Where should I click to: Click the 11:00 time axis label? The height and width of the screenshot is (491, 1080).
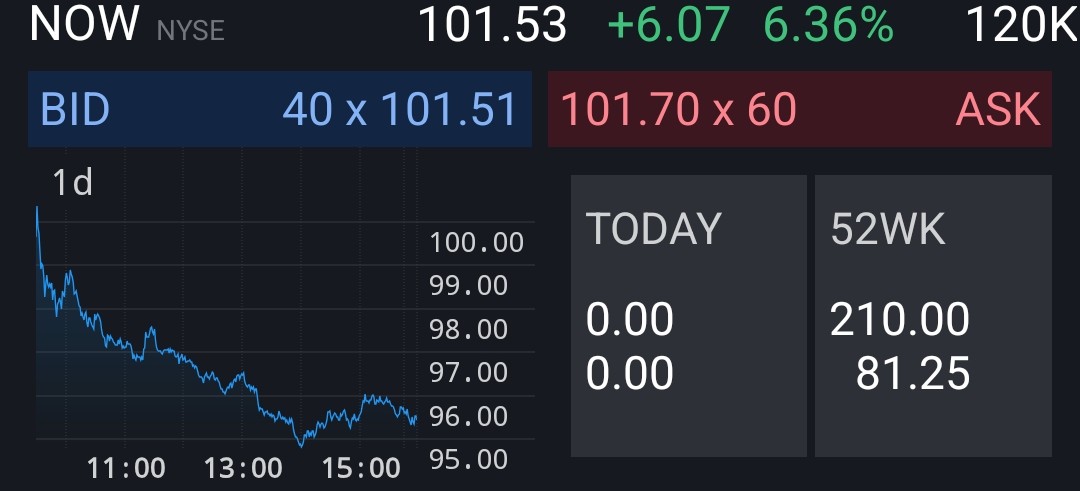click(126, 468)
